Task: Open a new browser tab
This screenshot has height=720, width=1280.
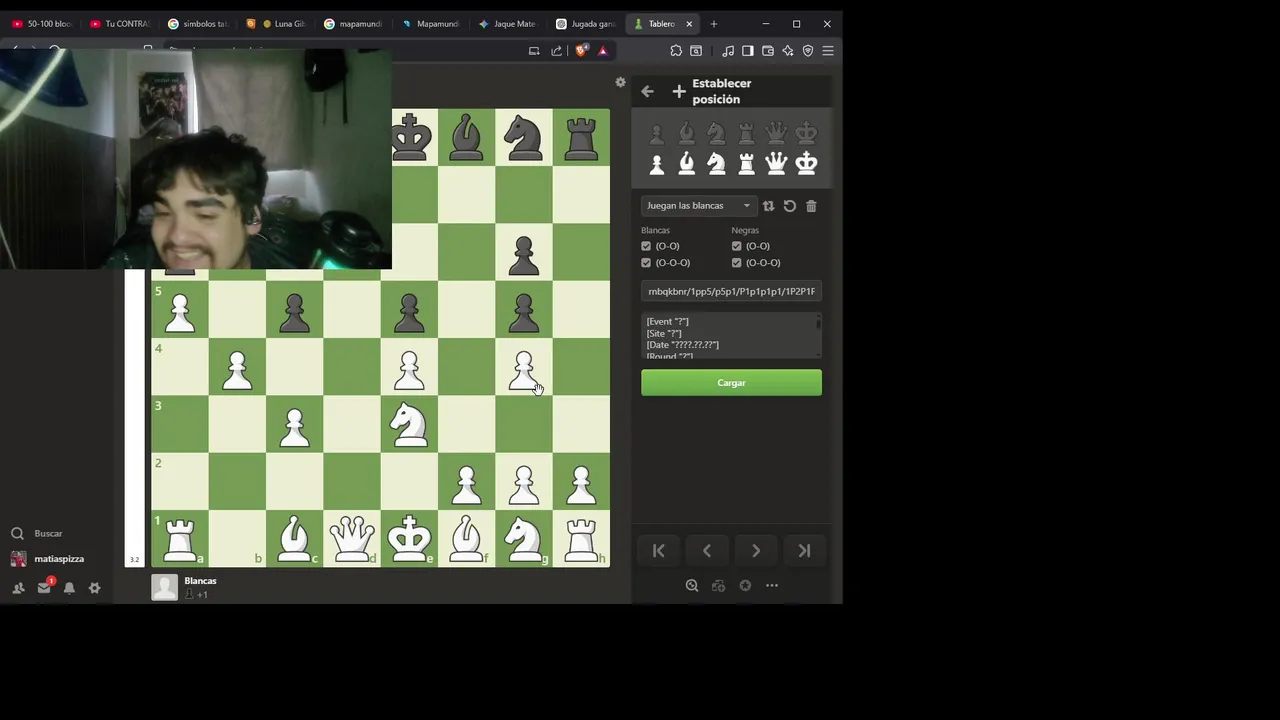Action: tap(713, 24)
